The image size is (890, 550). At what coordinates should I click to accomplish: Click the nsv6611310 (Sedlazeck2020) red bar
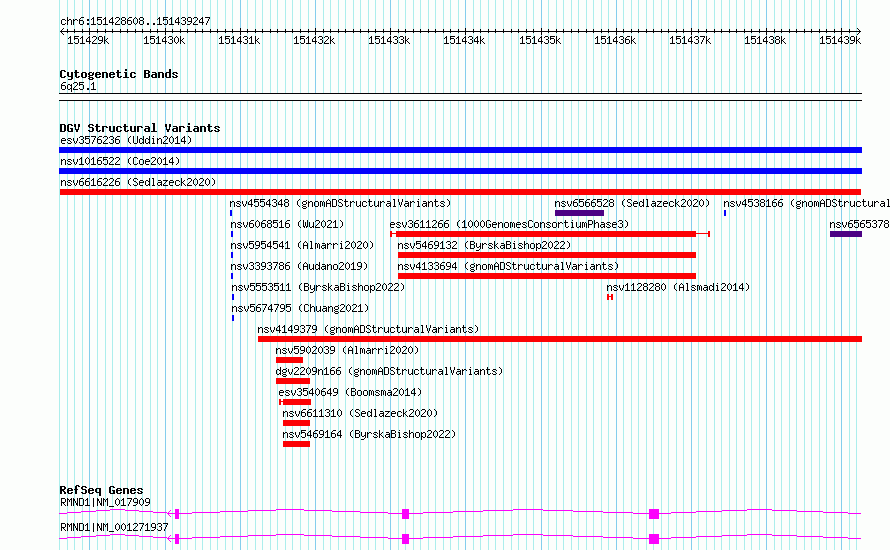click(296, 423)
